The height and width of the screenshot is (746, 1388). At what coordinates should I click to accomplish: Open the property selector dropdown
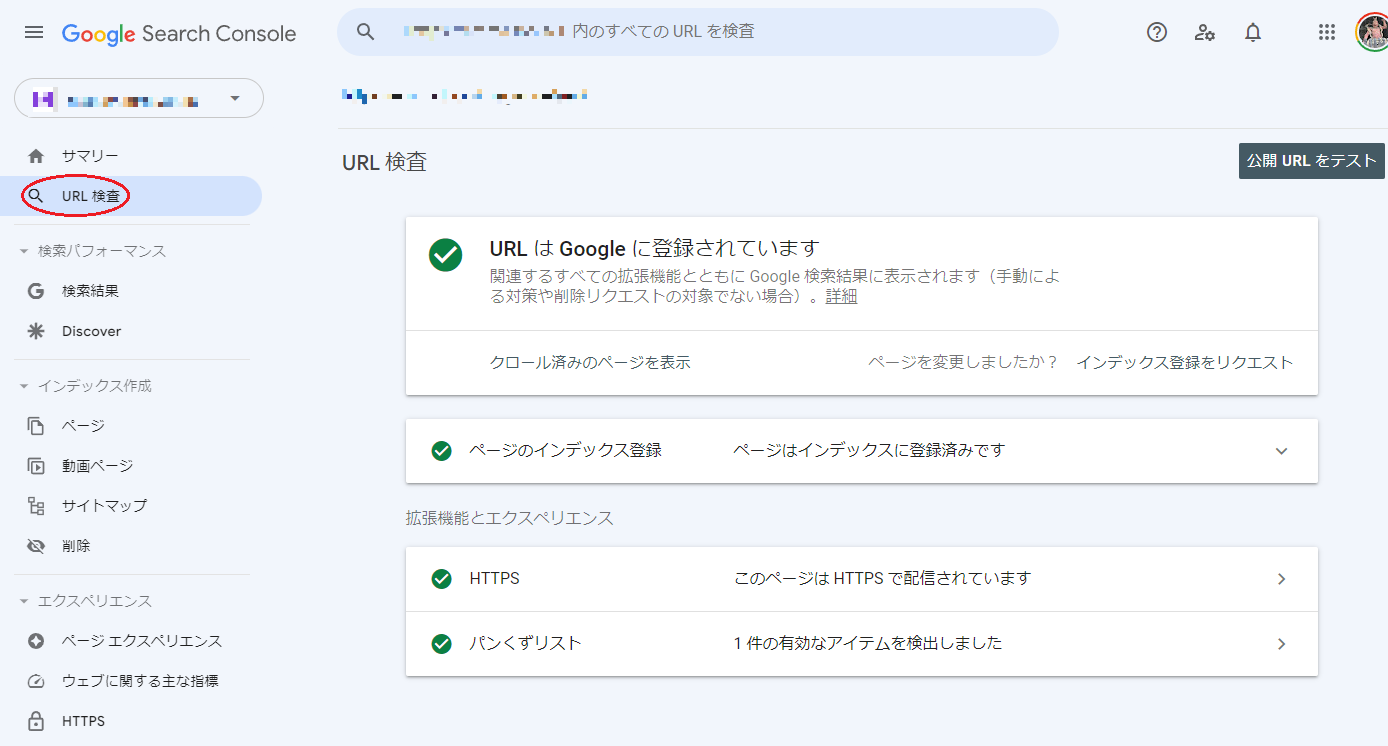(x=235, y=98)
